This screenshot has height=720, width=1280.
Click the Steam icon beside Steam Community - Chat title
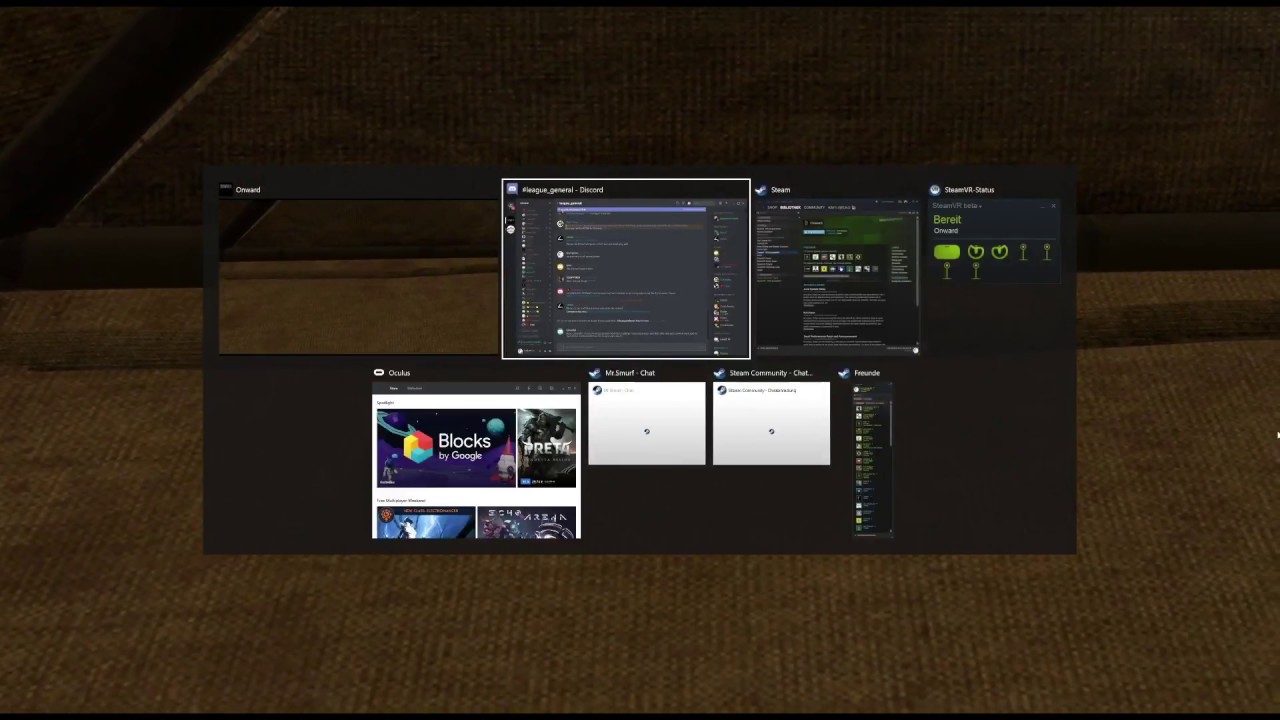click(x=720, y=372)
